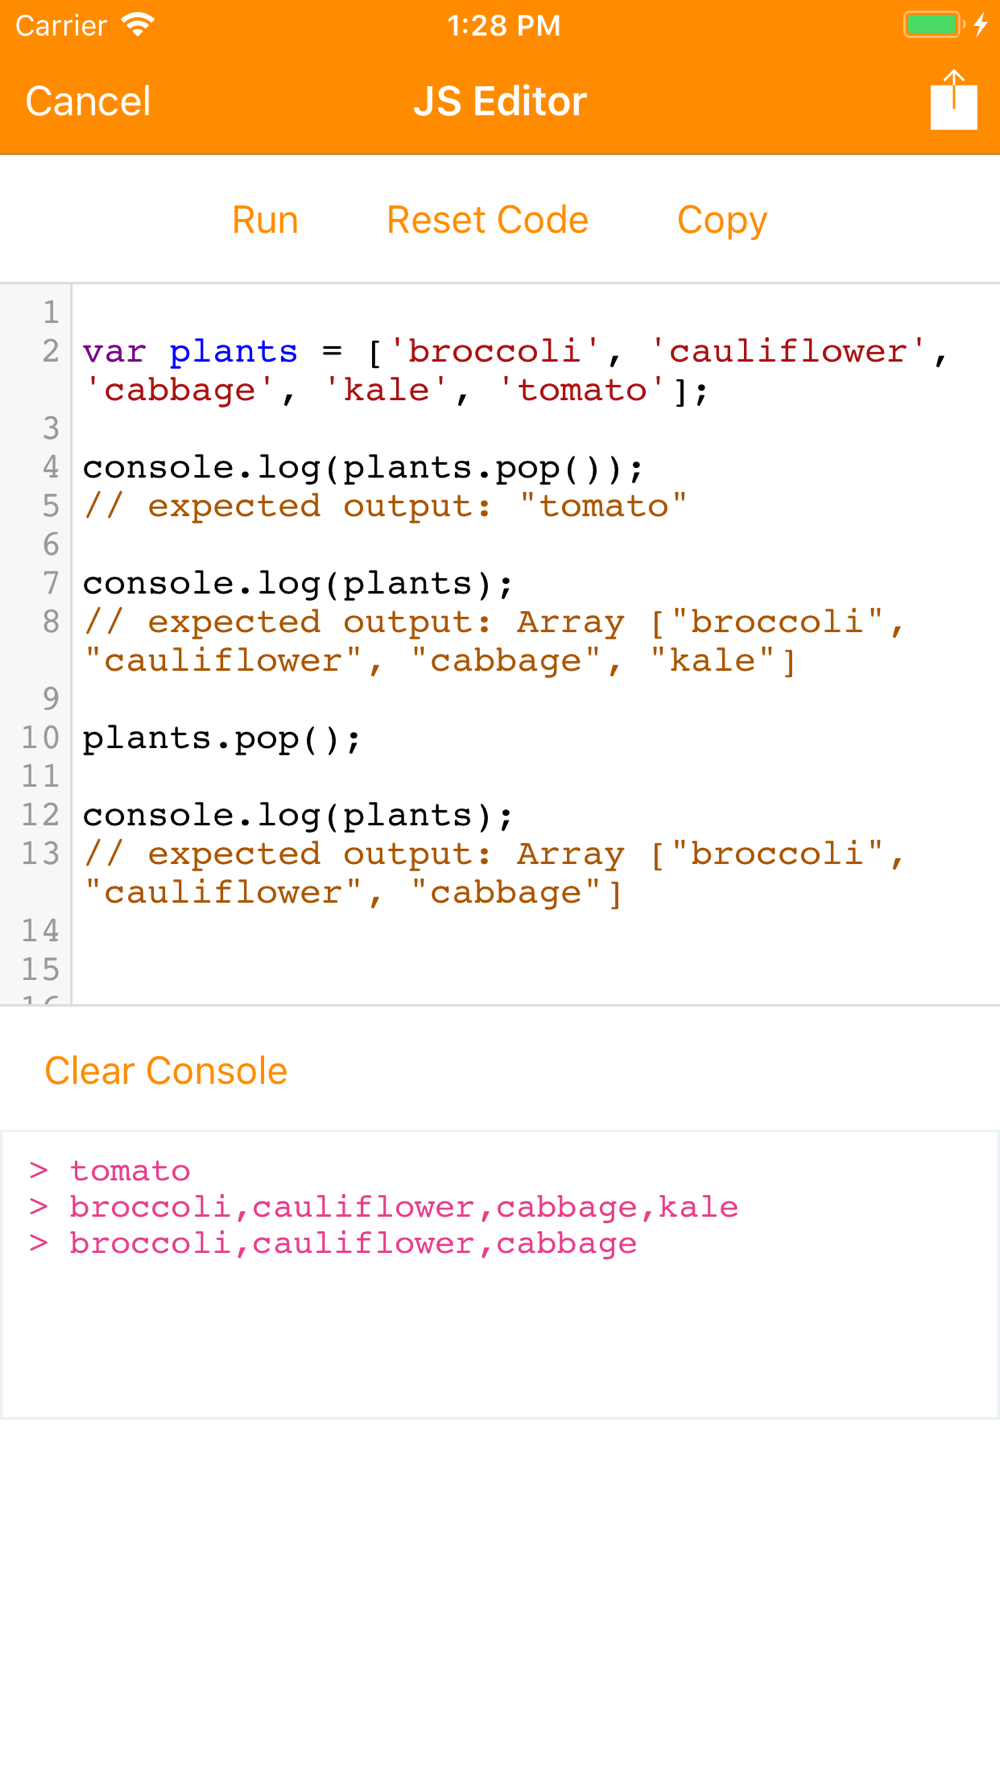Image resolution: width=1000 pixels, height=1778 pixels.
Task: Click line number 4 in gutter
Action: tap(50, 468)
